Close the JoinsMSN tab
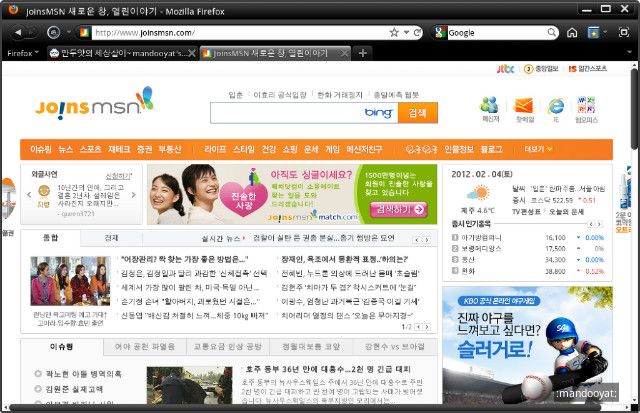The width and height of the screenshot is (640, 413). click(344, 53)
